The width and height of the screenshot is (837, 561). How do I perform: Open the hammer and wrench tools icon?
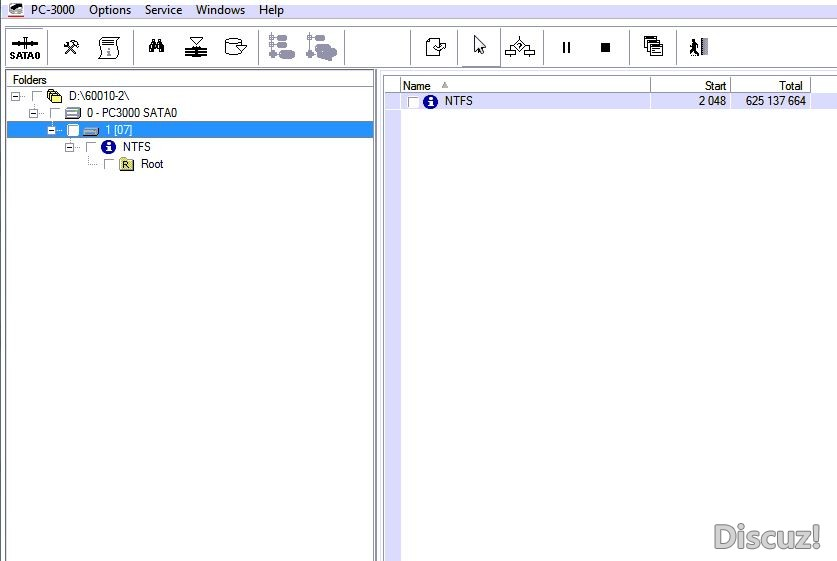point(71,47)
